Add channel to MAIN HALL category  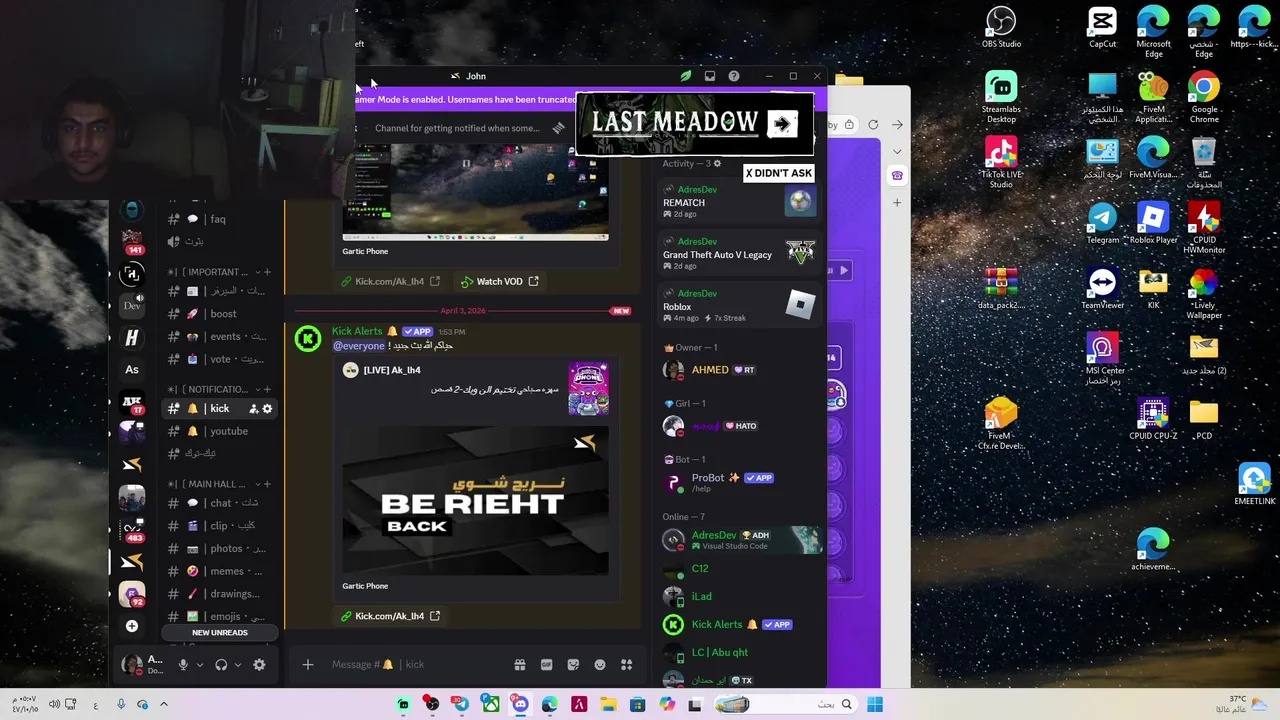(267, 484)
